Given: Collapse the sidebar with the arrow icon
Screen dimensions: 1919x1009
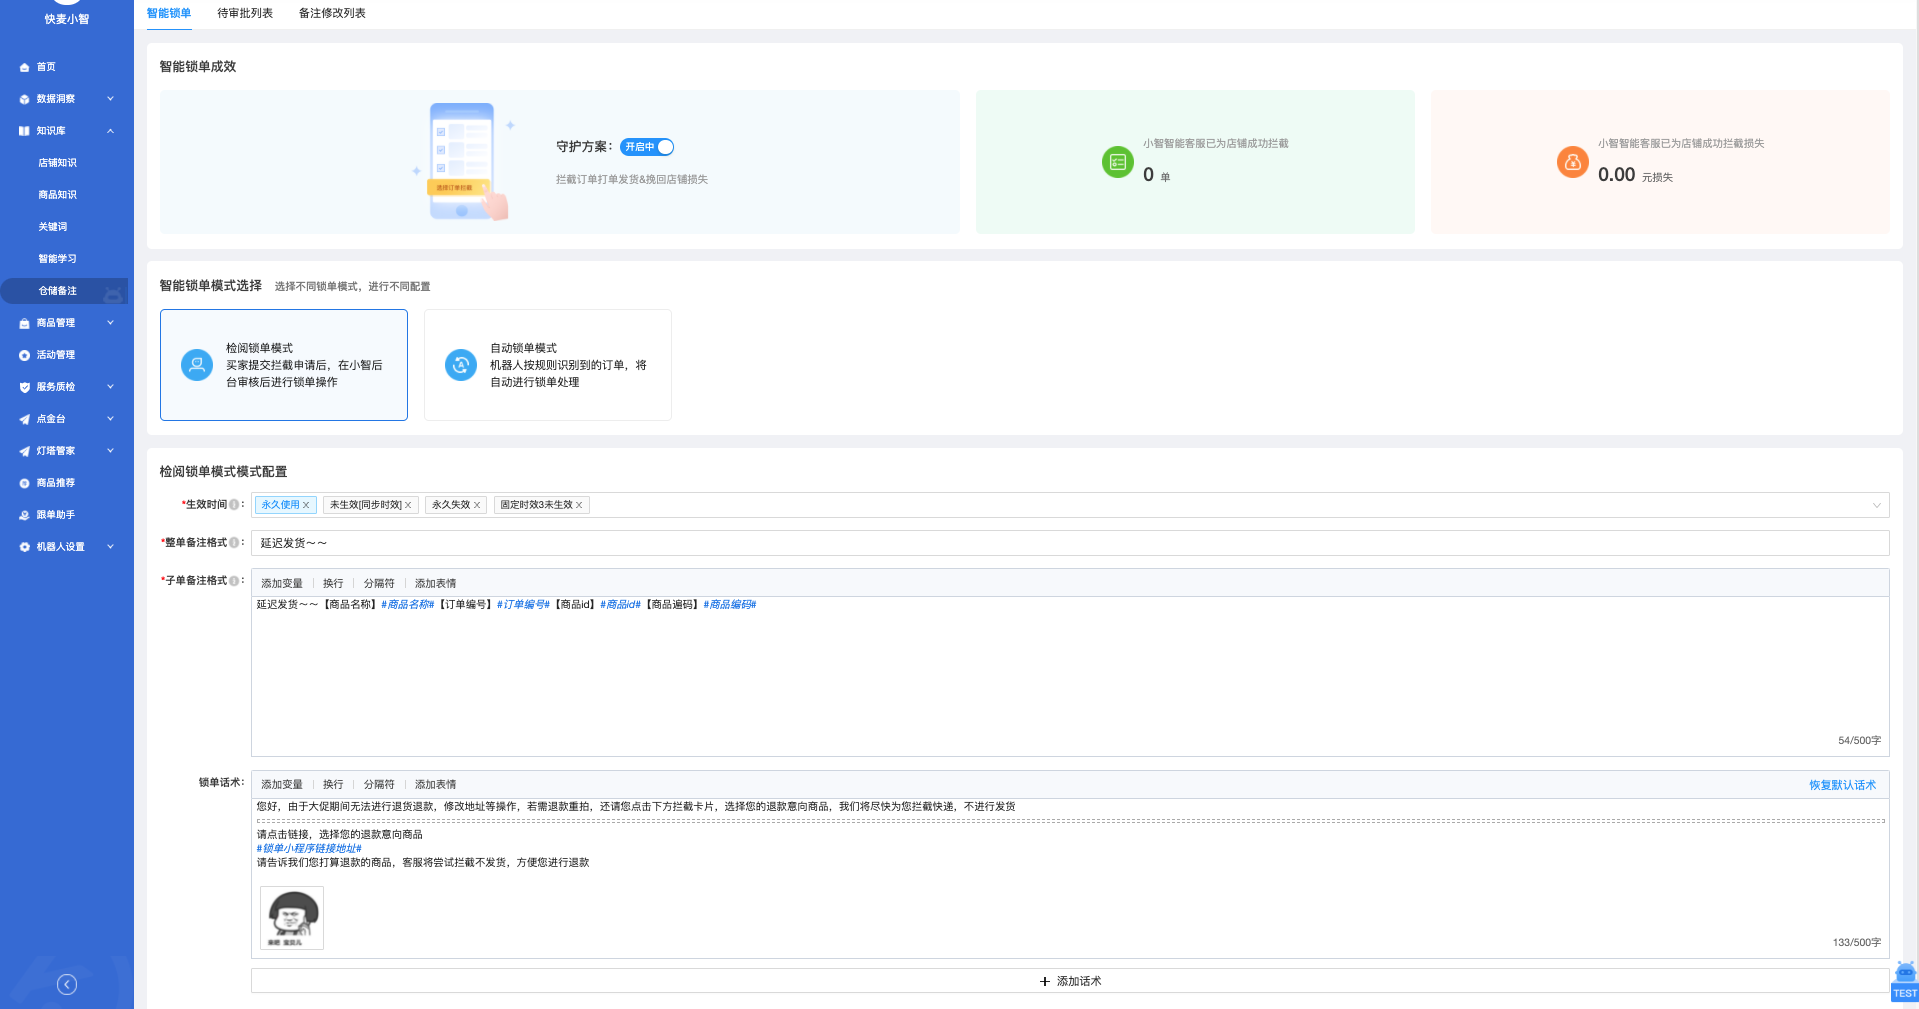Looking at the screenshot, I should click(x=67, y=985).
